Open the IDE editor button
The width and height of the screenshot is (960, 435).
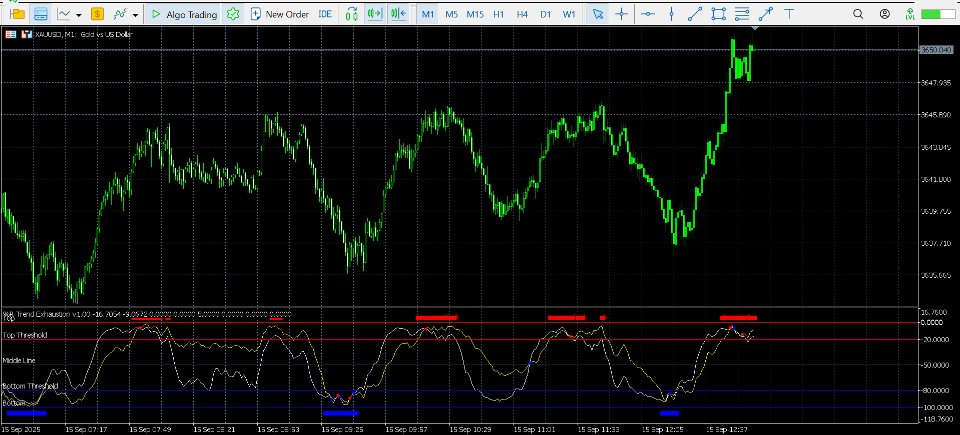click(326, 15)
